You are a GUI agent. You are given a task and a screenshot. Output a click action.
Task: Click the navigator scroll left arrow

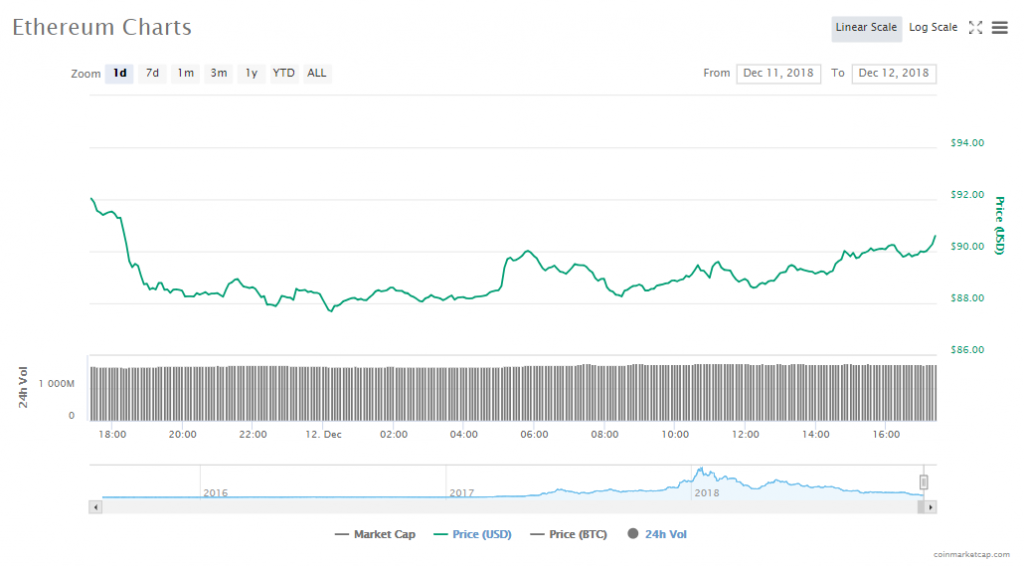click(96, 508)
